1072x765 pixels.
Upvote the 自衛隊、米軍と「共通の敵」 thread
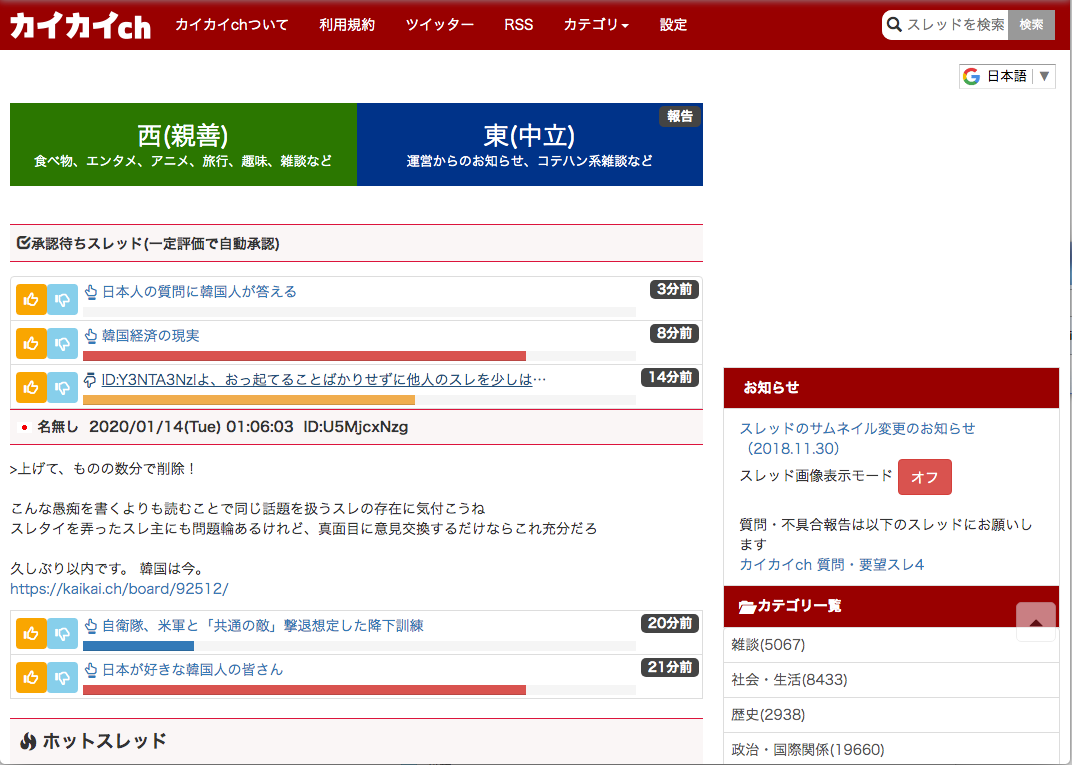pyautogui.click(x=31, y=633)
